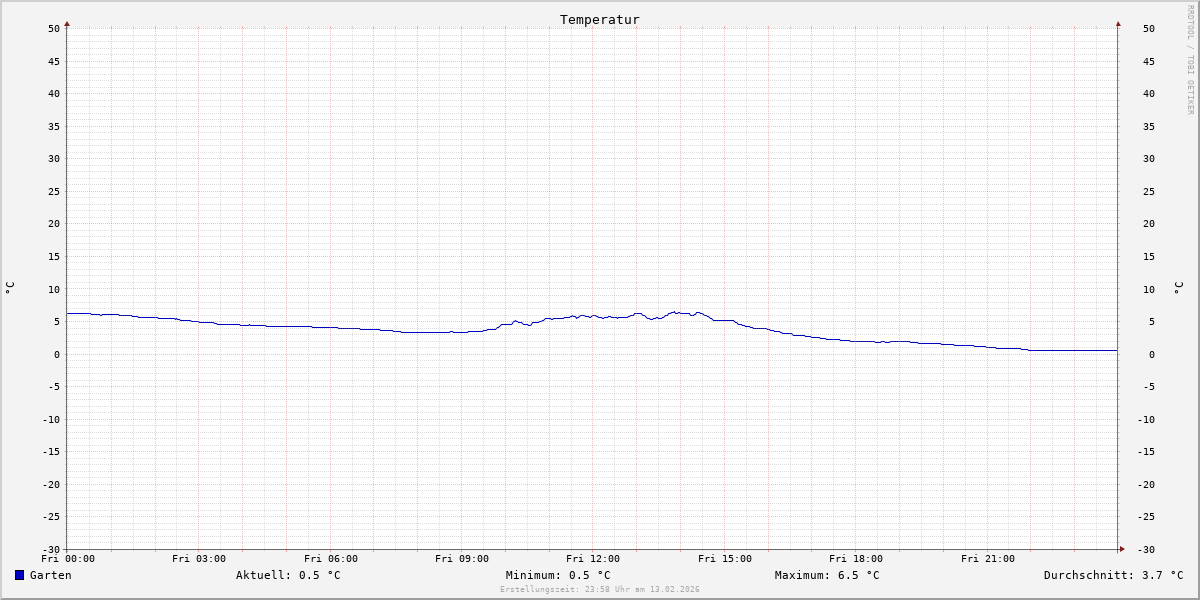Click the right °C axis unit label
Screen dimensions: 1200x600
pos(1178,287)
